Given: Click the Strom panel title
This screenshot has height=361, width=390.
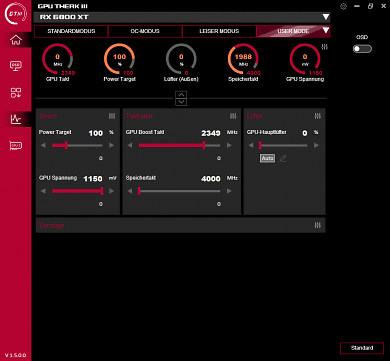Looking at the screenshot, I should click(x=48, y=116).
